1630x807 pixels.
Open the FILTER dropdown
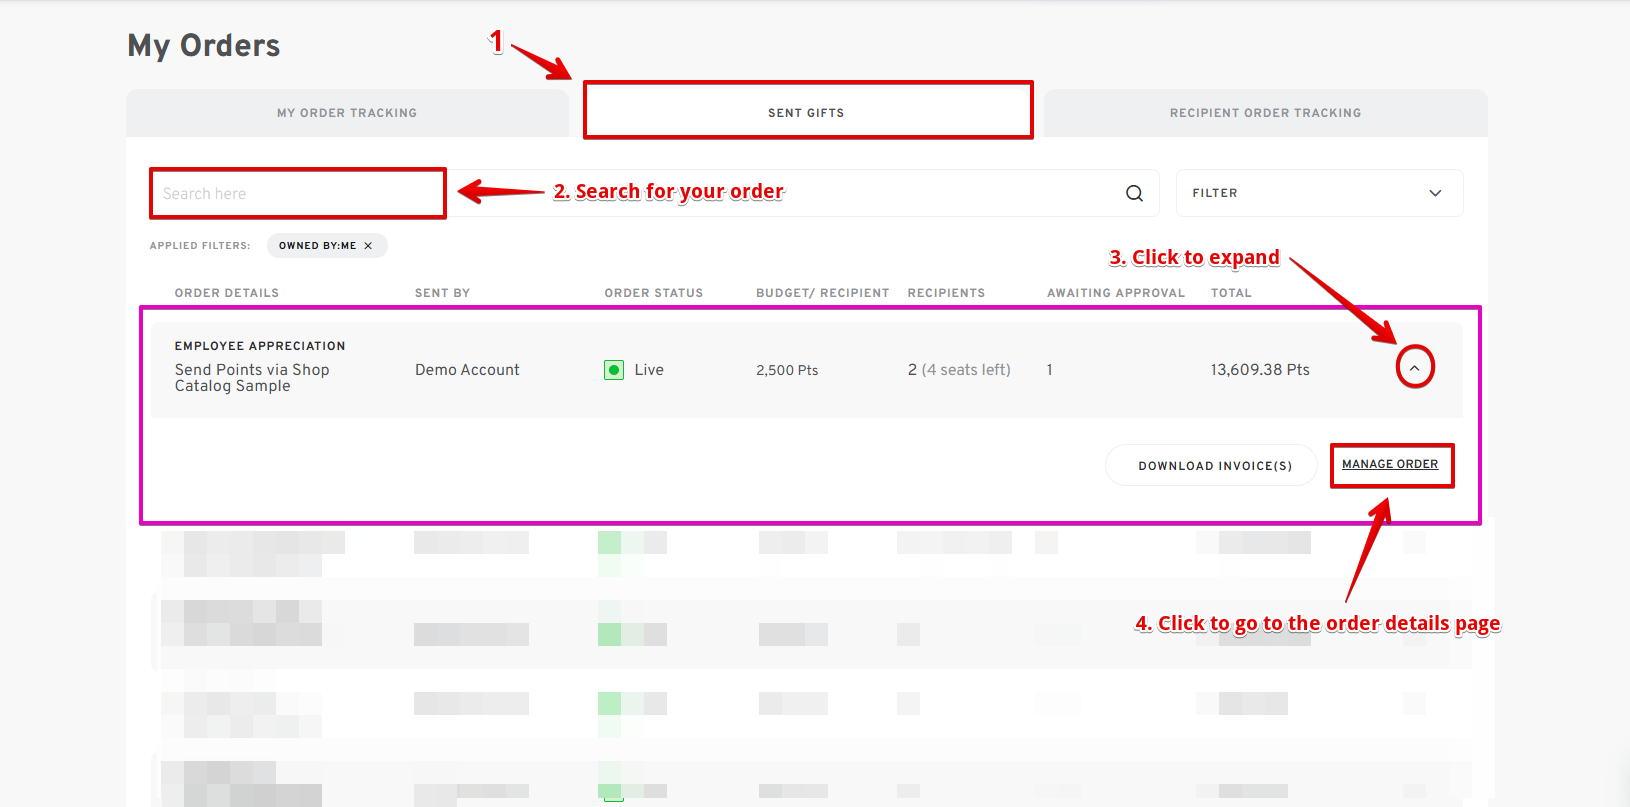[1319, 193]
